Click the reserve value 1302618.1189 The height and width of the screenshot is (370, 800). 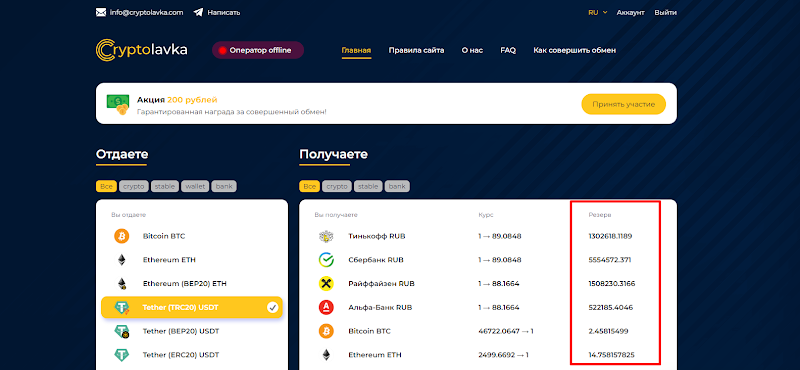coord(610,236)
